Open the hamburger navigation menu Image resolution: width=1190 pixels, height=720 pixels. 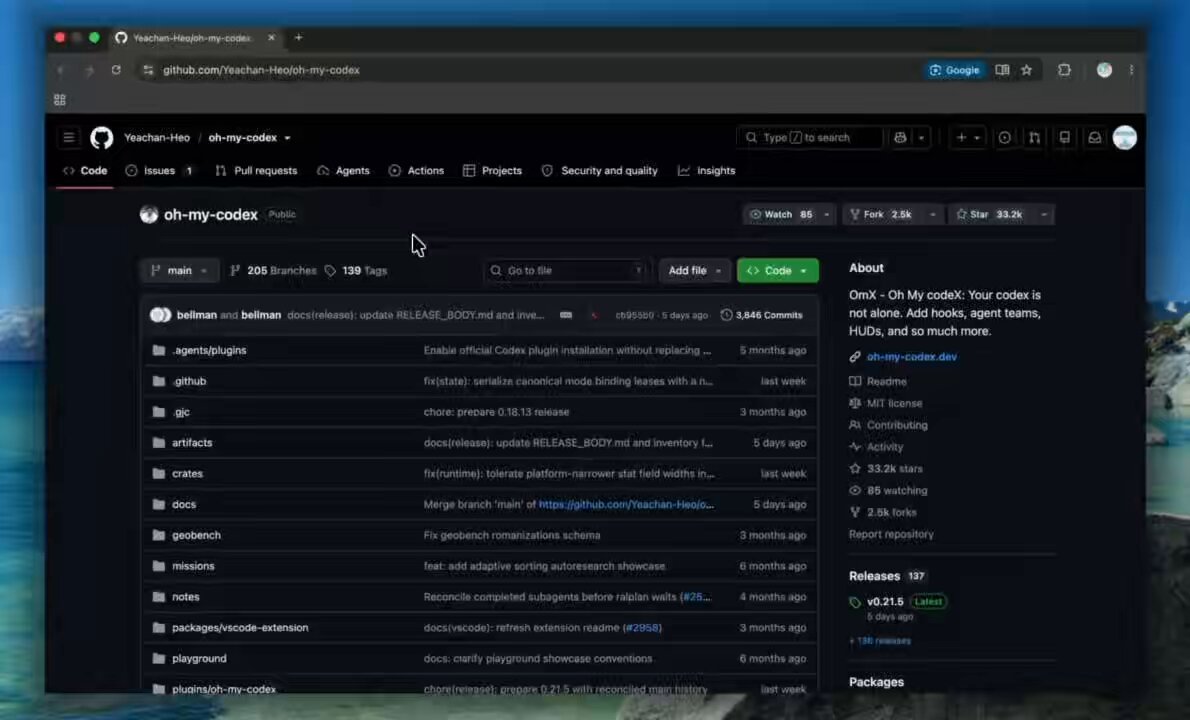tap(69, 137)
